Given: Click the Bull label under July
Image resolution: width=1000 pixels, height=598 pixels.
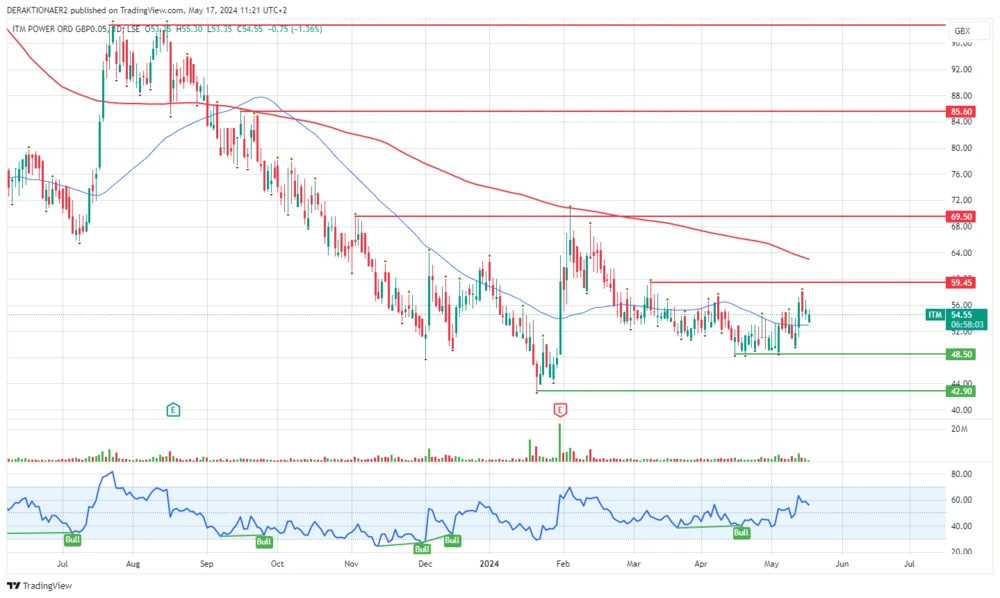Looking at the screenshot, I should (71, 538).
